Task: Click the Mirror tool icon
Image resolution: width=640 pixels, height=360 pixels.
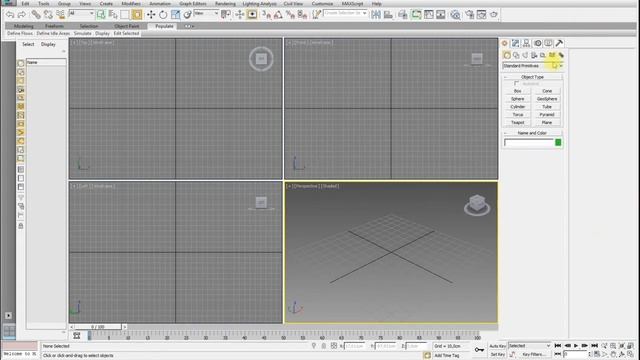Action: 376,15
